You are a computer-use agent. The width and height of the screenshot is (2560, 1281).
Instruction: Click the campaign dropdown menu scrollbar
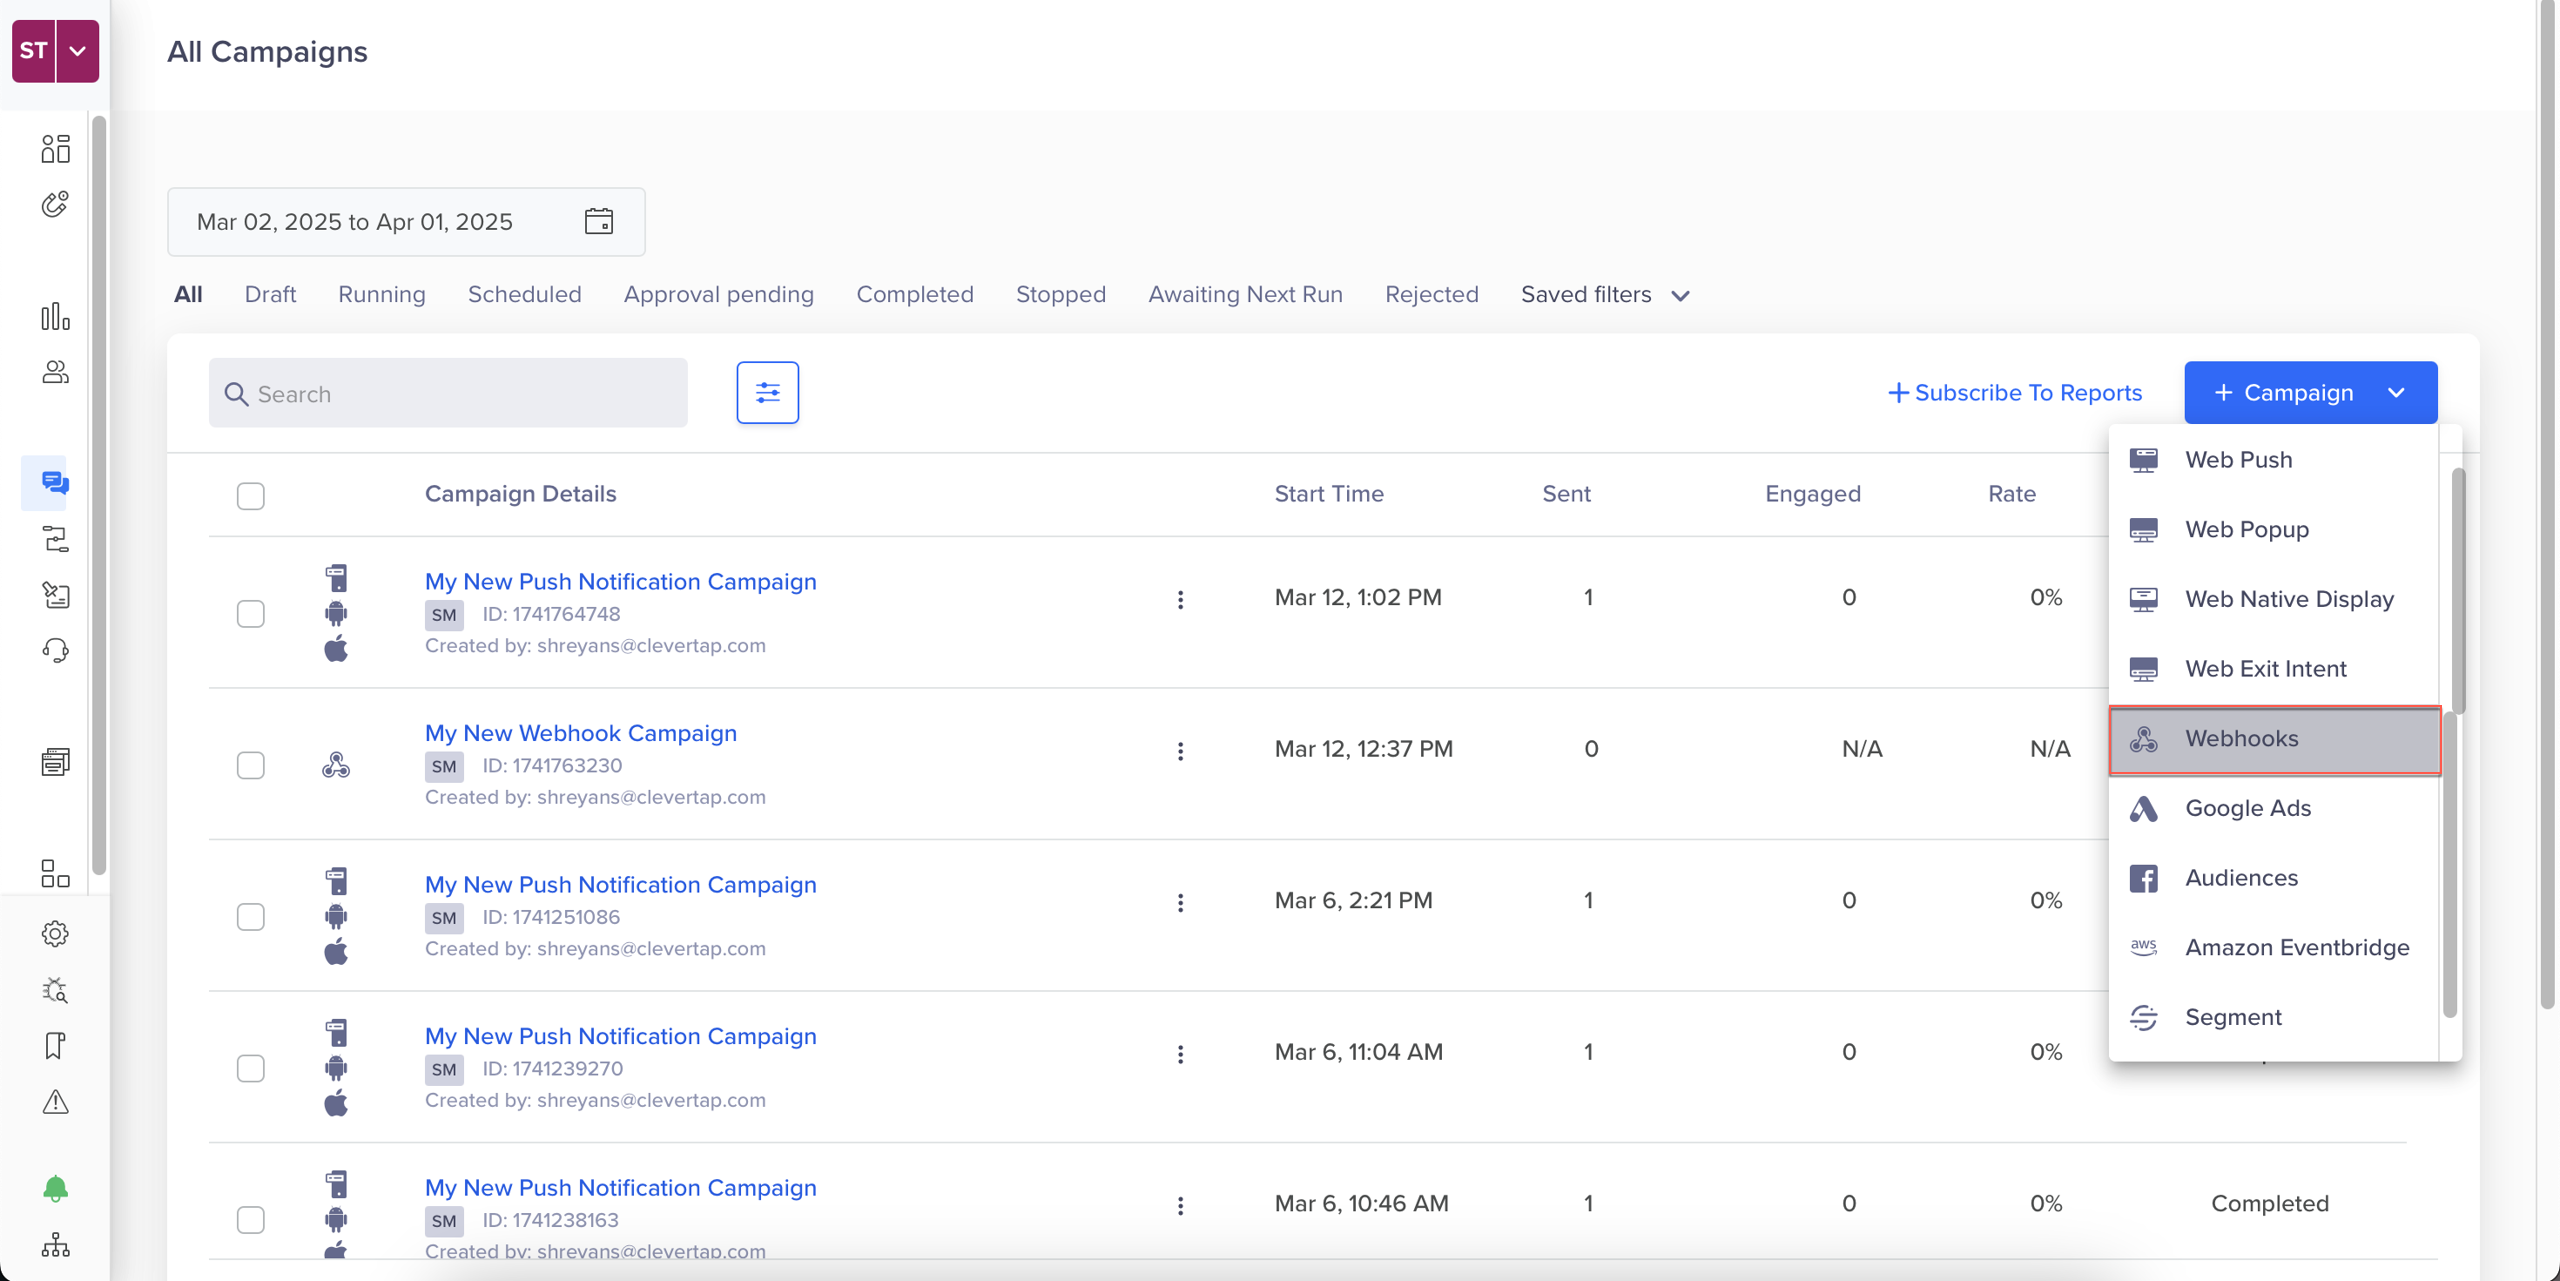tap(2457, 590)
